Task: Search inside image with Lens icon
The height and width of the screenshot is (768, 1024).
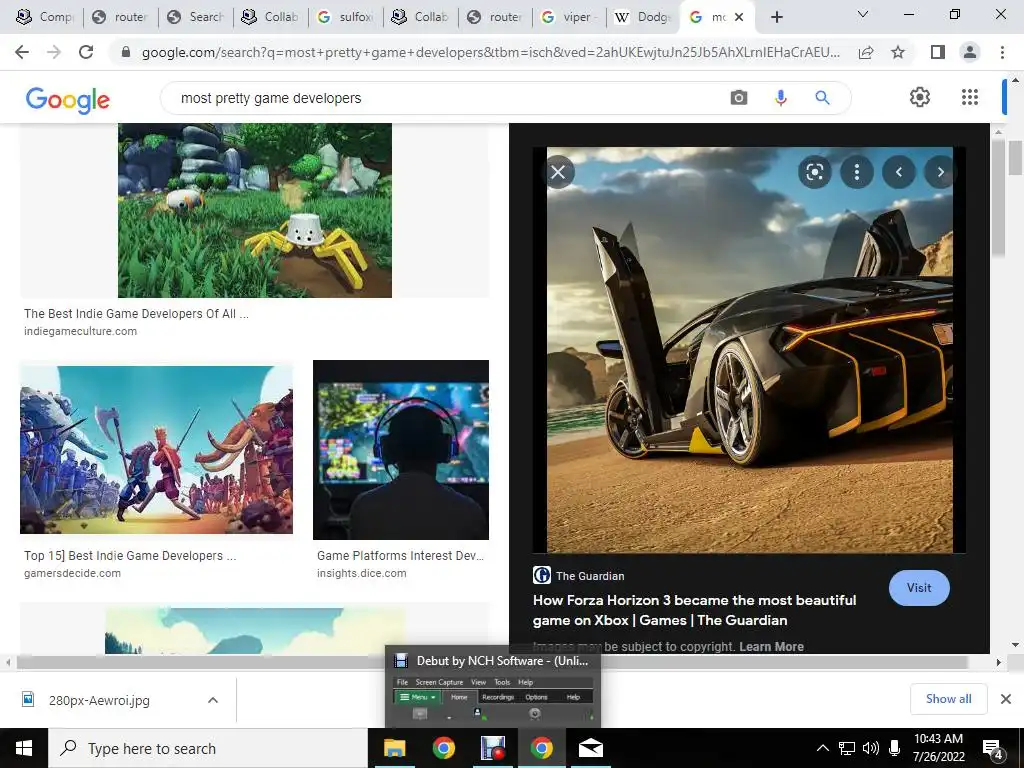Action: coord(814,172)
